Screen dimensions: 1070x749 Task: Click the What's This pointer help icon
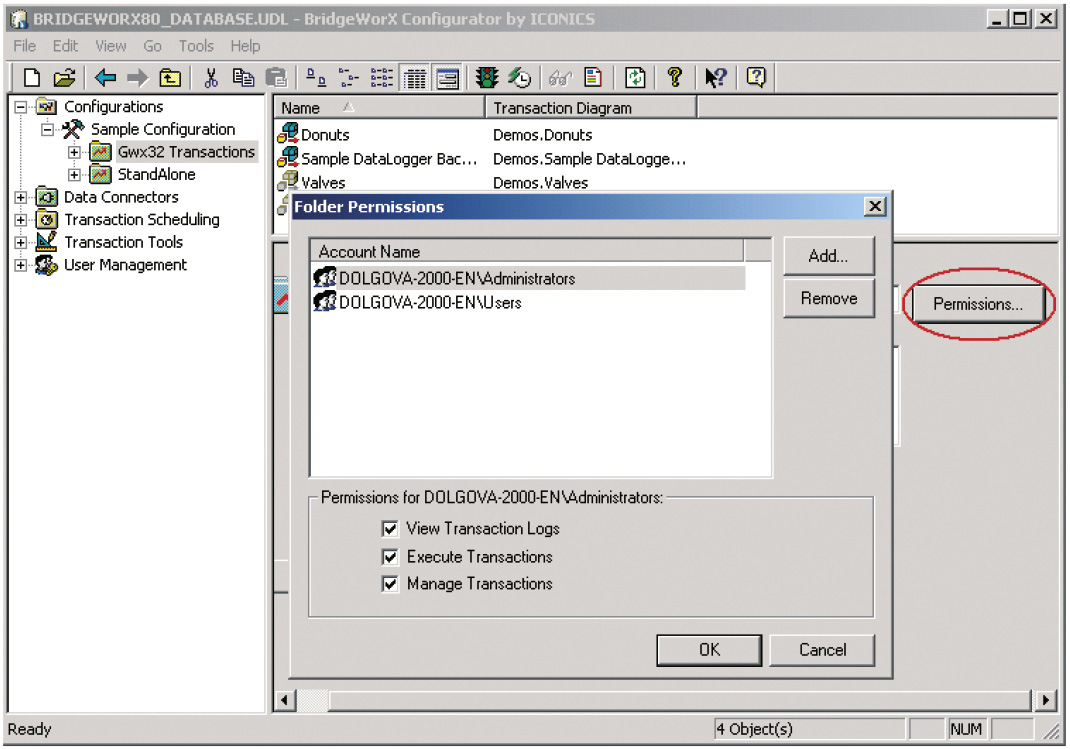(716, 78)
